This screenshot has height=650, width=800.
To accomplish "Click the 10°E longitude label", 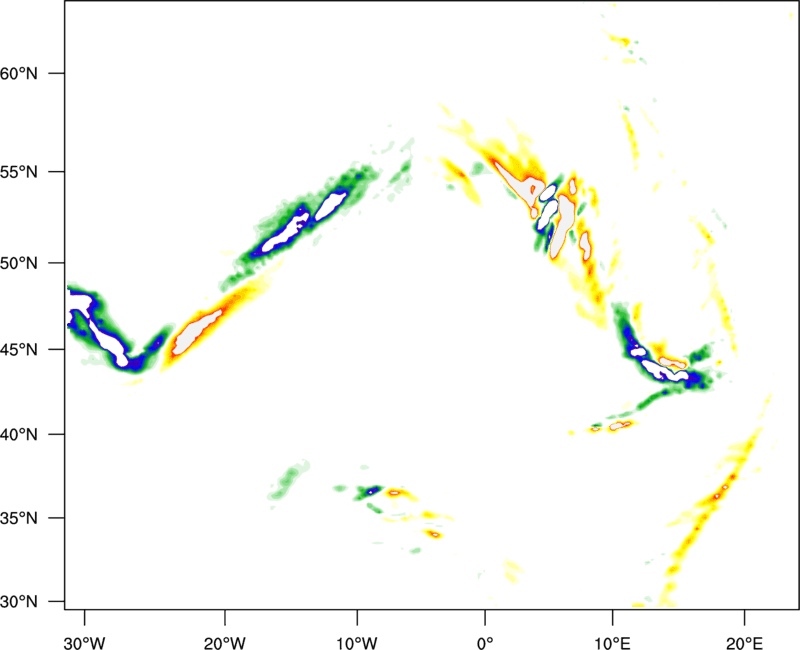I will (612, 643).
